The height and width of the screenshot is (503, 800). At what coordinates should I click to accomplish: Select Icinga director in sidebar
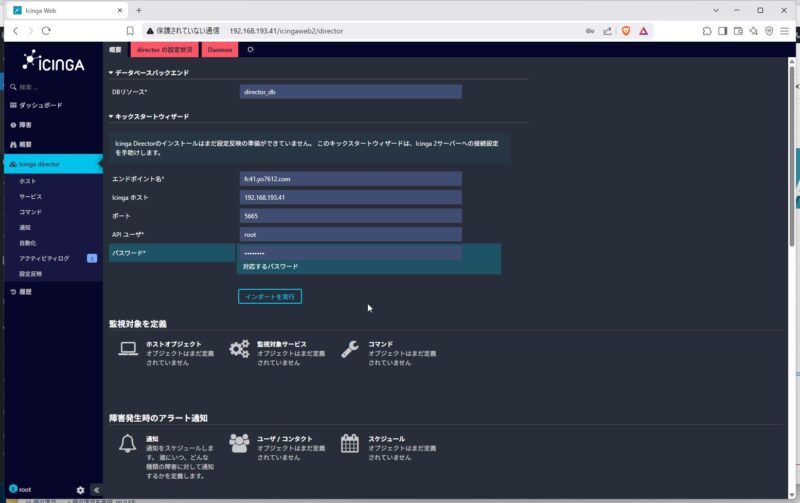[x=53, y=164]
